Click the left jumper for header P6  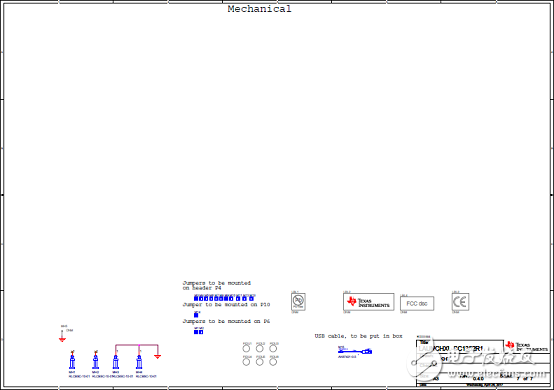tap(196, 332)
